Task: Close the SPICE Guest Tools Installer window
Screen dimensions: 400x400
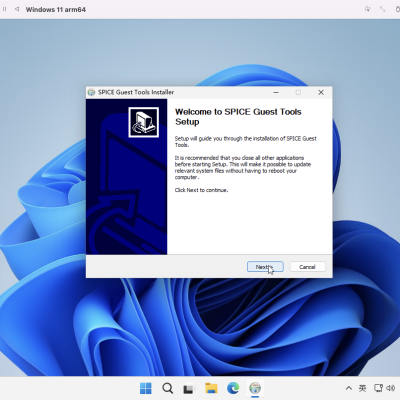Action: tap(321, 92)
